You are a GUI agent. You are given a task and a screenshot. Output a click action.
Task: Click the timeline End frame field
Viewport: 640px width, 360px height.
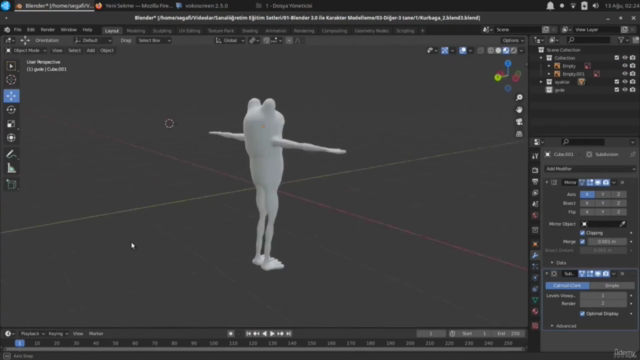click(x=509, y=333)
